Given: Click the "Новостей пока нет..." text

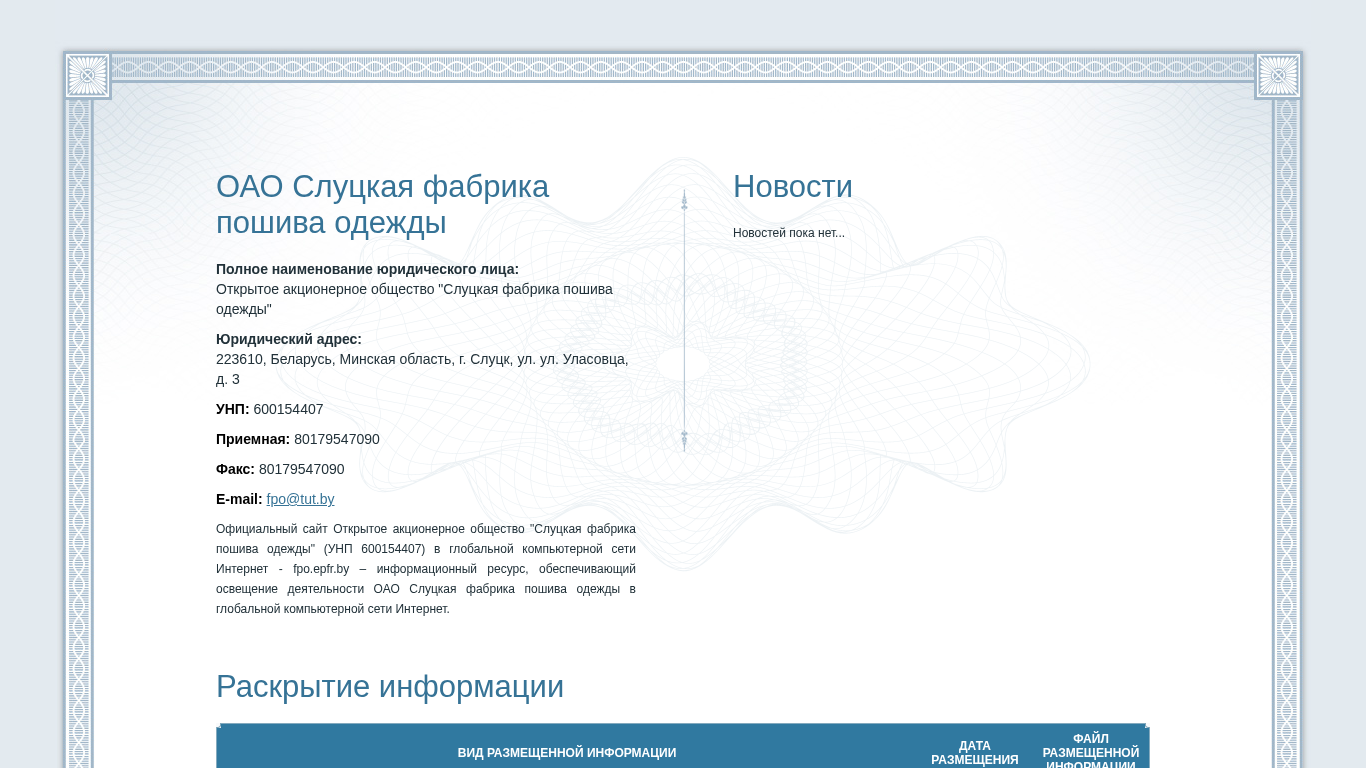Looking at the screenshot, I should (789, 233).
